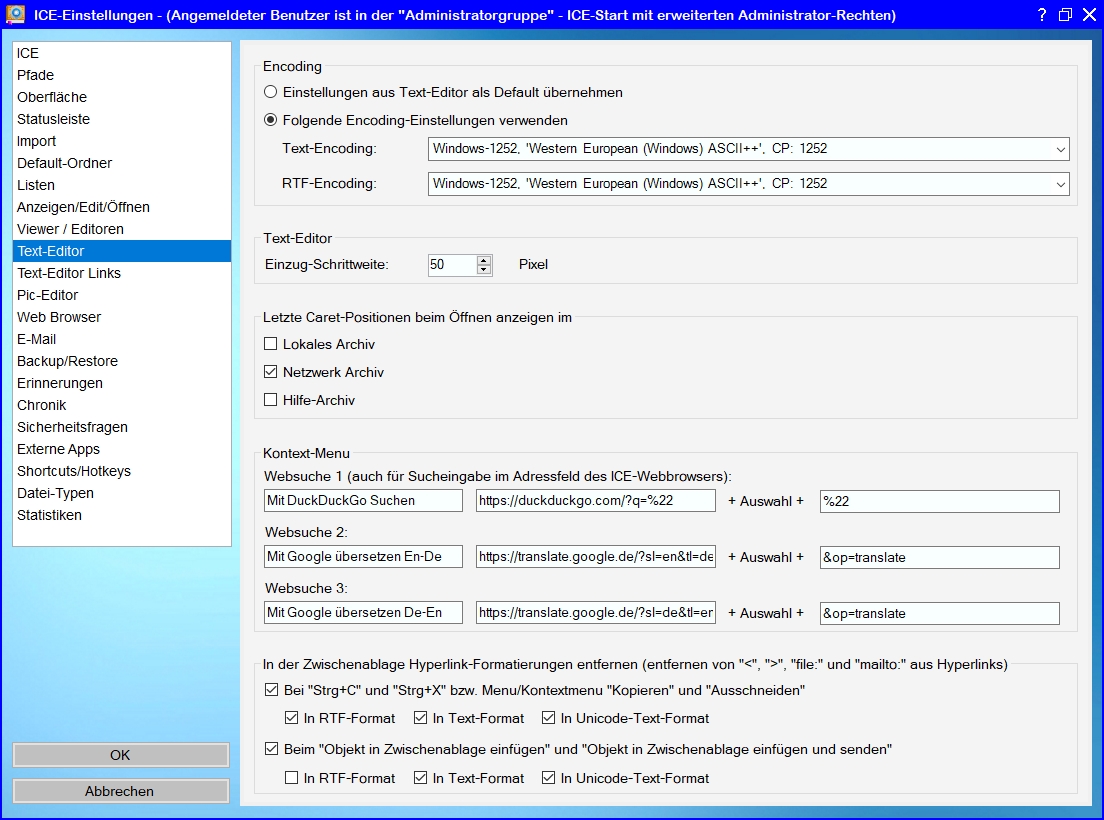The width and height of the screenshot is (1104, 820).
Task: Click the ICE app icon in the title bar
Action: (x=15, y=14)
